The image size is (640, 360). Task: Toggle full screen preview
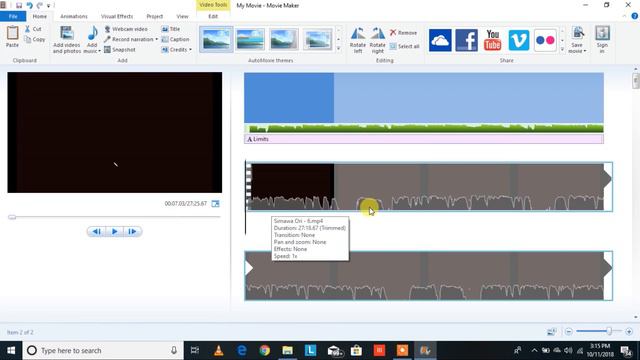pyautogui.click(x=216, y=203)
